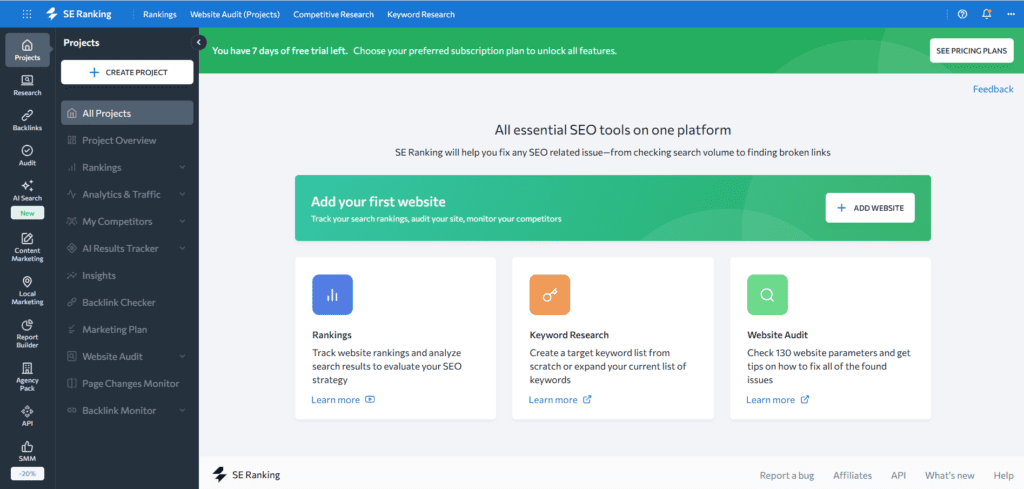Collapse the Projects side panel
Image resolution: width=1024 pixels, height=489 pixels.
click(x=199, y=43)
